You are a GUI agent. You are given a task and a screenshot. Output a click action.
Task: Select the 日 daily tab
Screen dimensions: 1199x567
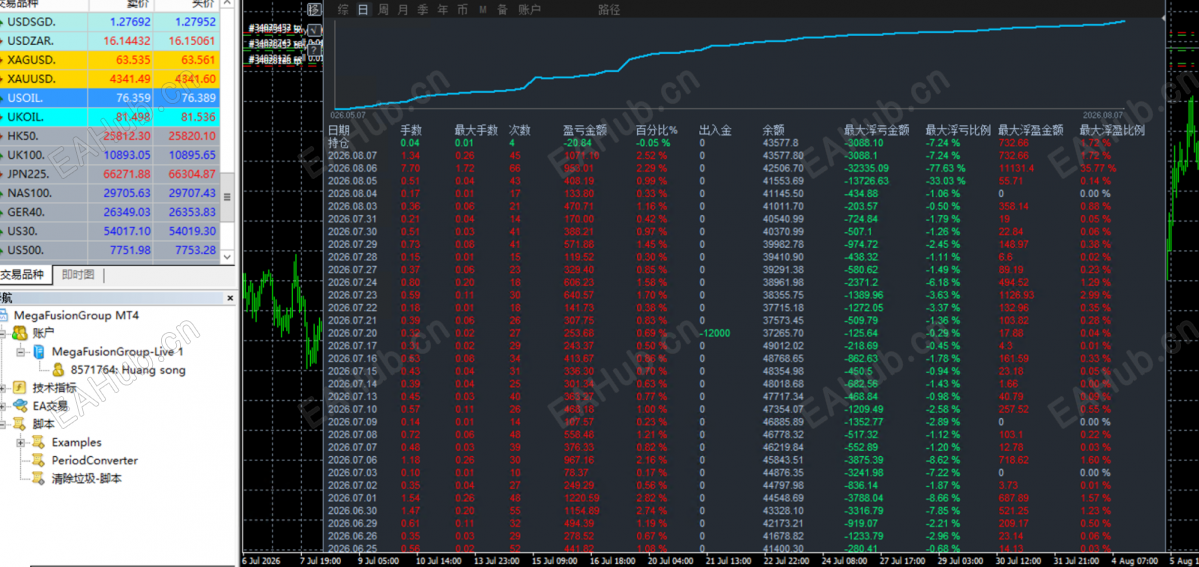click(x=362, y=10)
